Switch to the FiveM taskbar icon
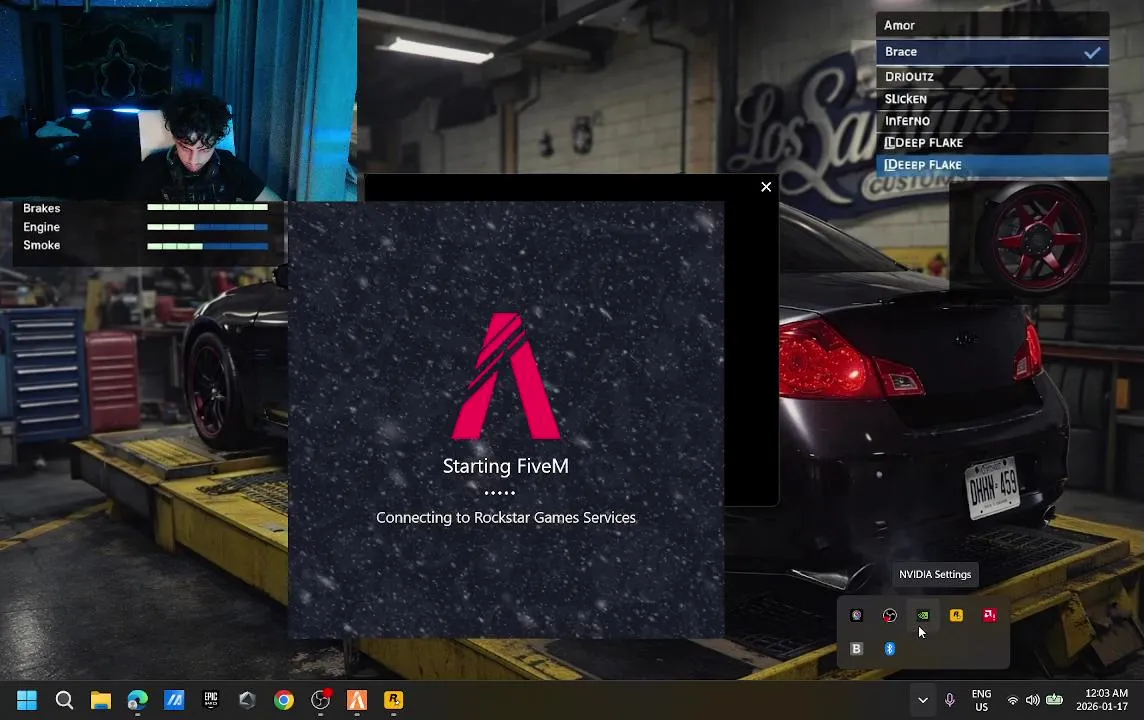Image resolution: width=1144 pixels, height=720 pixels. tap(357, 700)
